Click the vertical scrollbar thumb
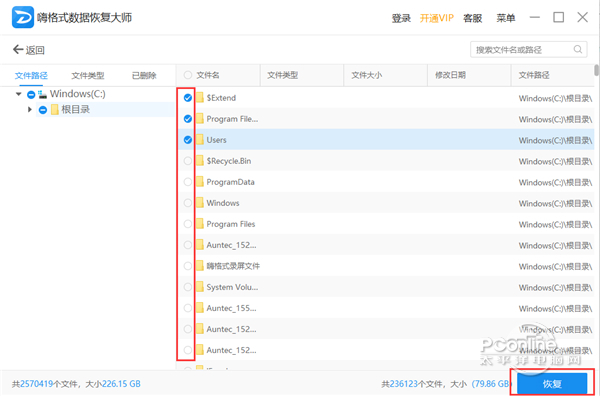The image size is (600, 396). click(x=596, y=70)
